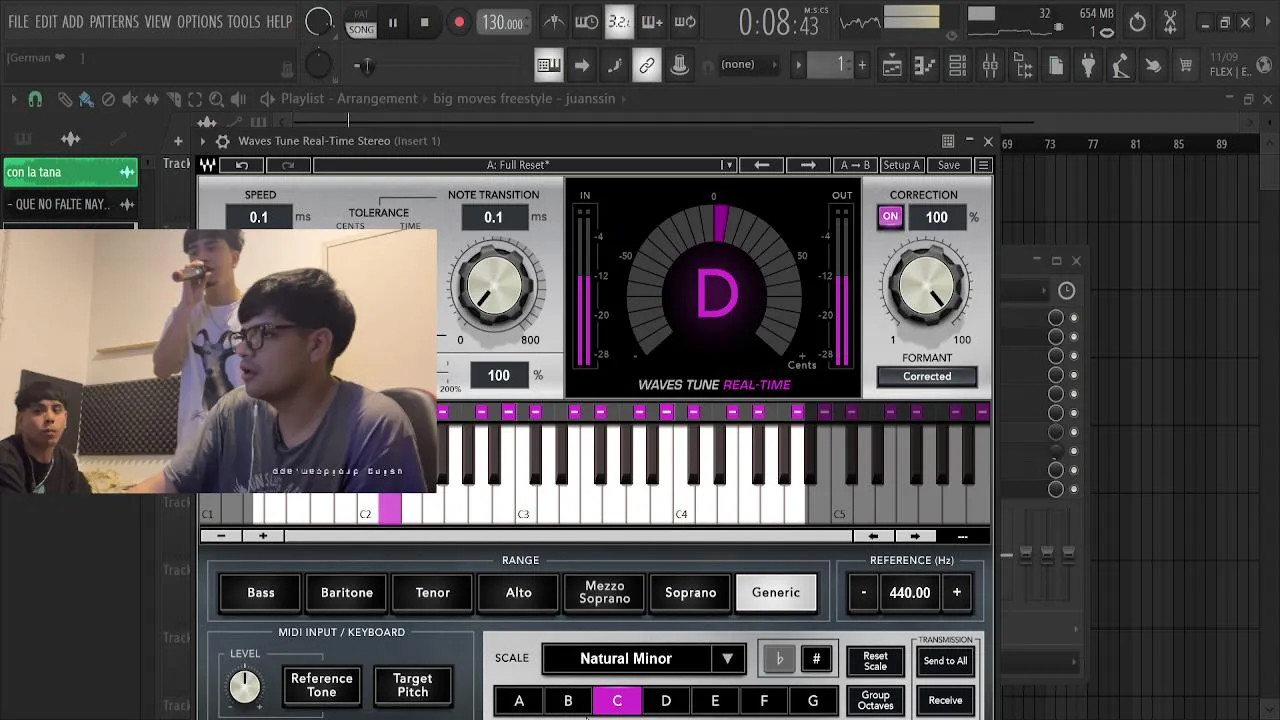
Task: Arm the record button
Action: coord(459,22)
